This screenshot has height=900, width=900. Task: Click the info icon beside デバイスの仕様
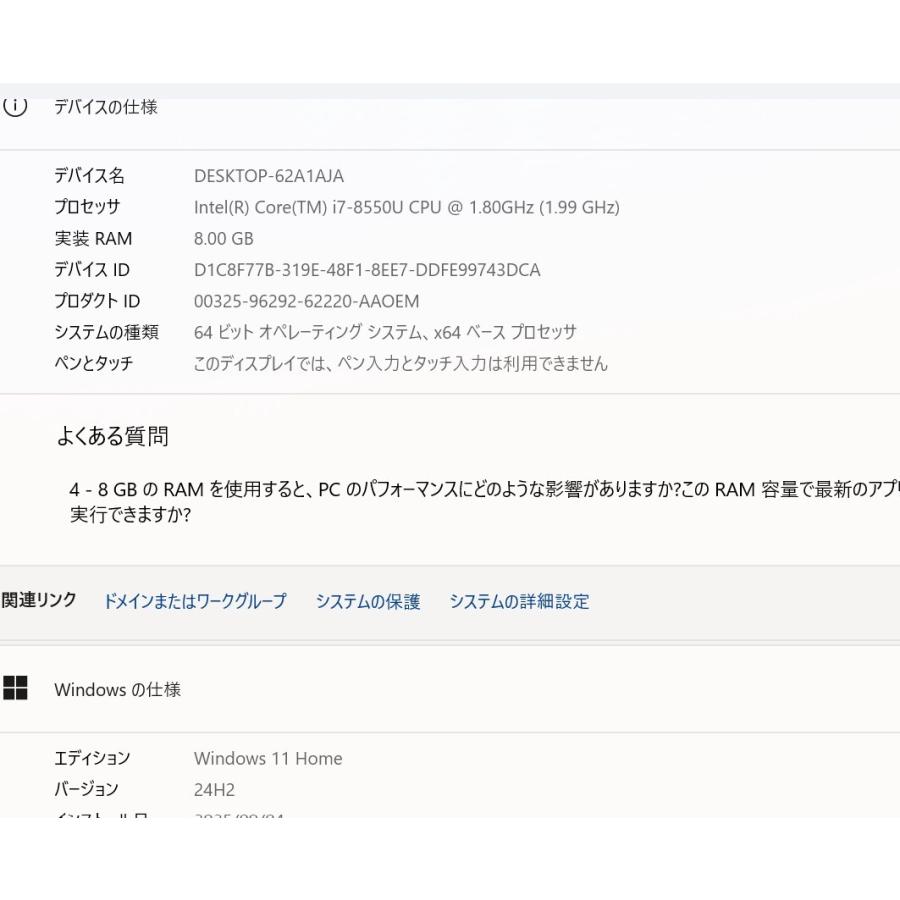coord(15,107)
